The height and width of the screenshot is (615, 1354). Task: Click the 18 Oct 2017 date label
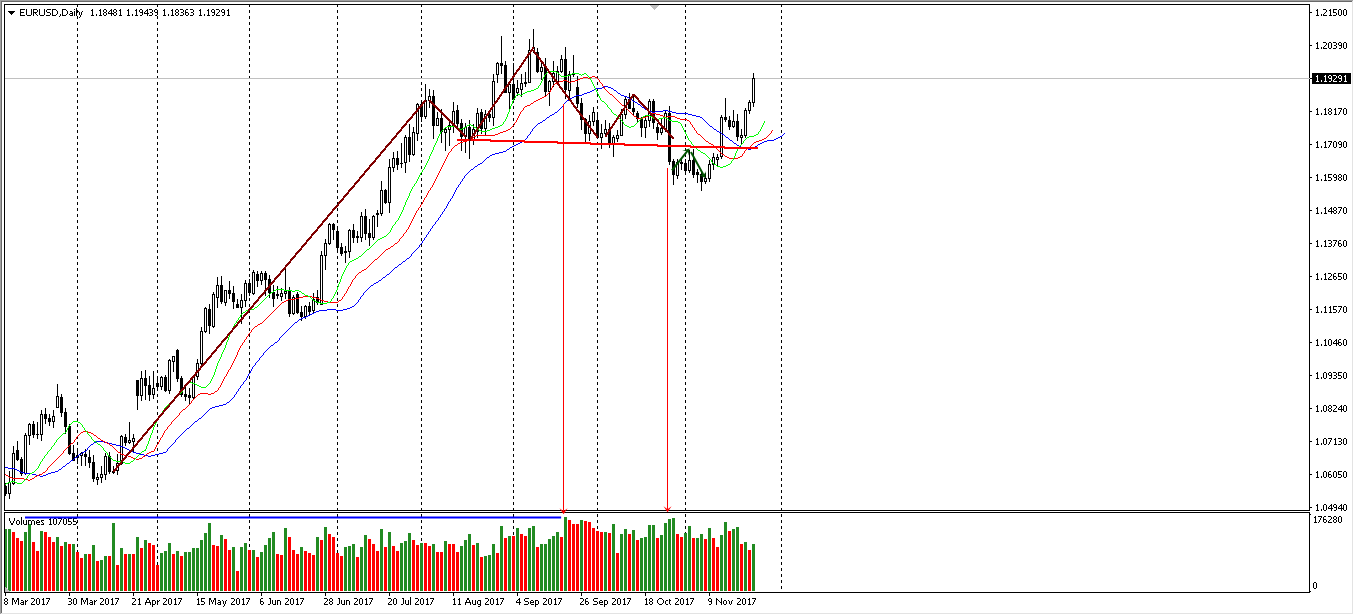[669, 602]
